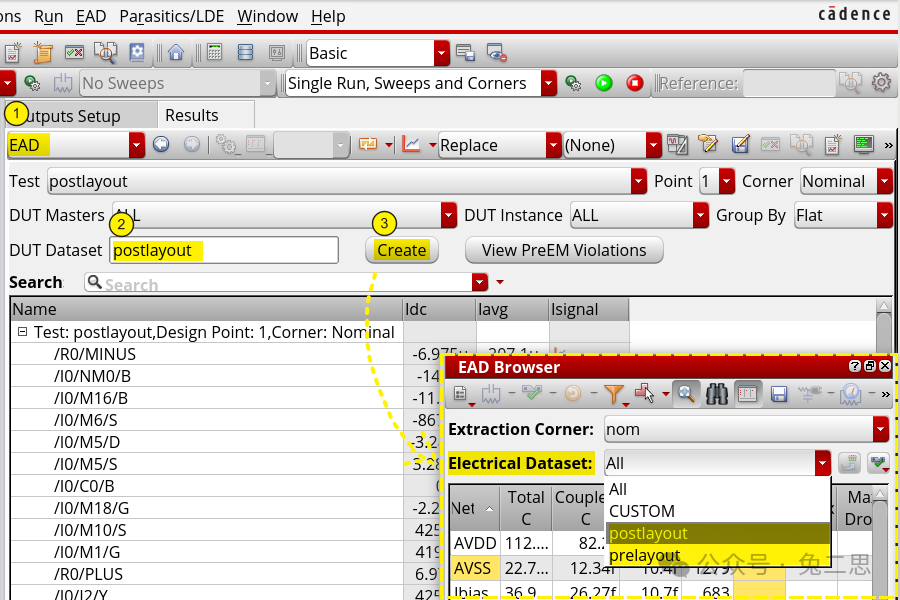Screen dimensions: 900x600
Task: Open the Group By Flat dropdown
Action: pos(884,215)
